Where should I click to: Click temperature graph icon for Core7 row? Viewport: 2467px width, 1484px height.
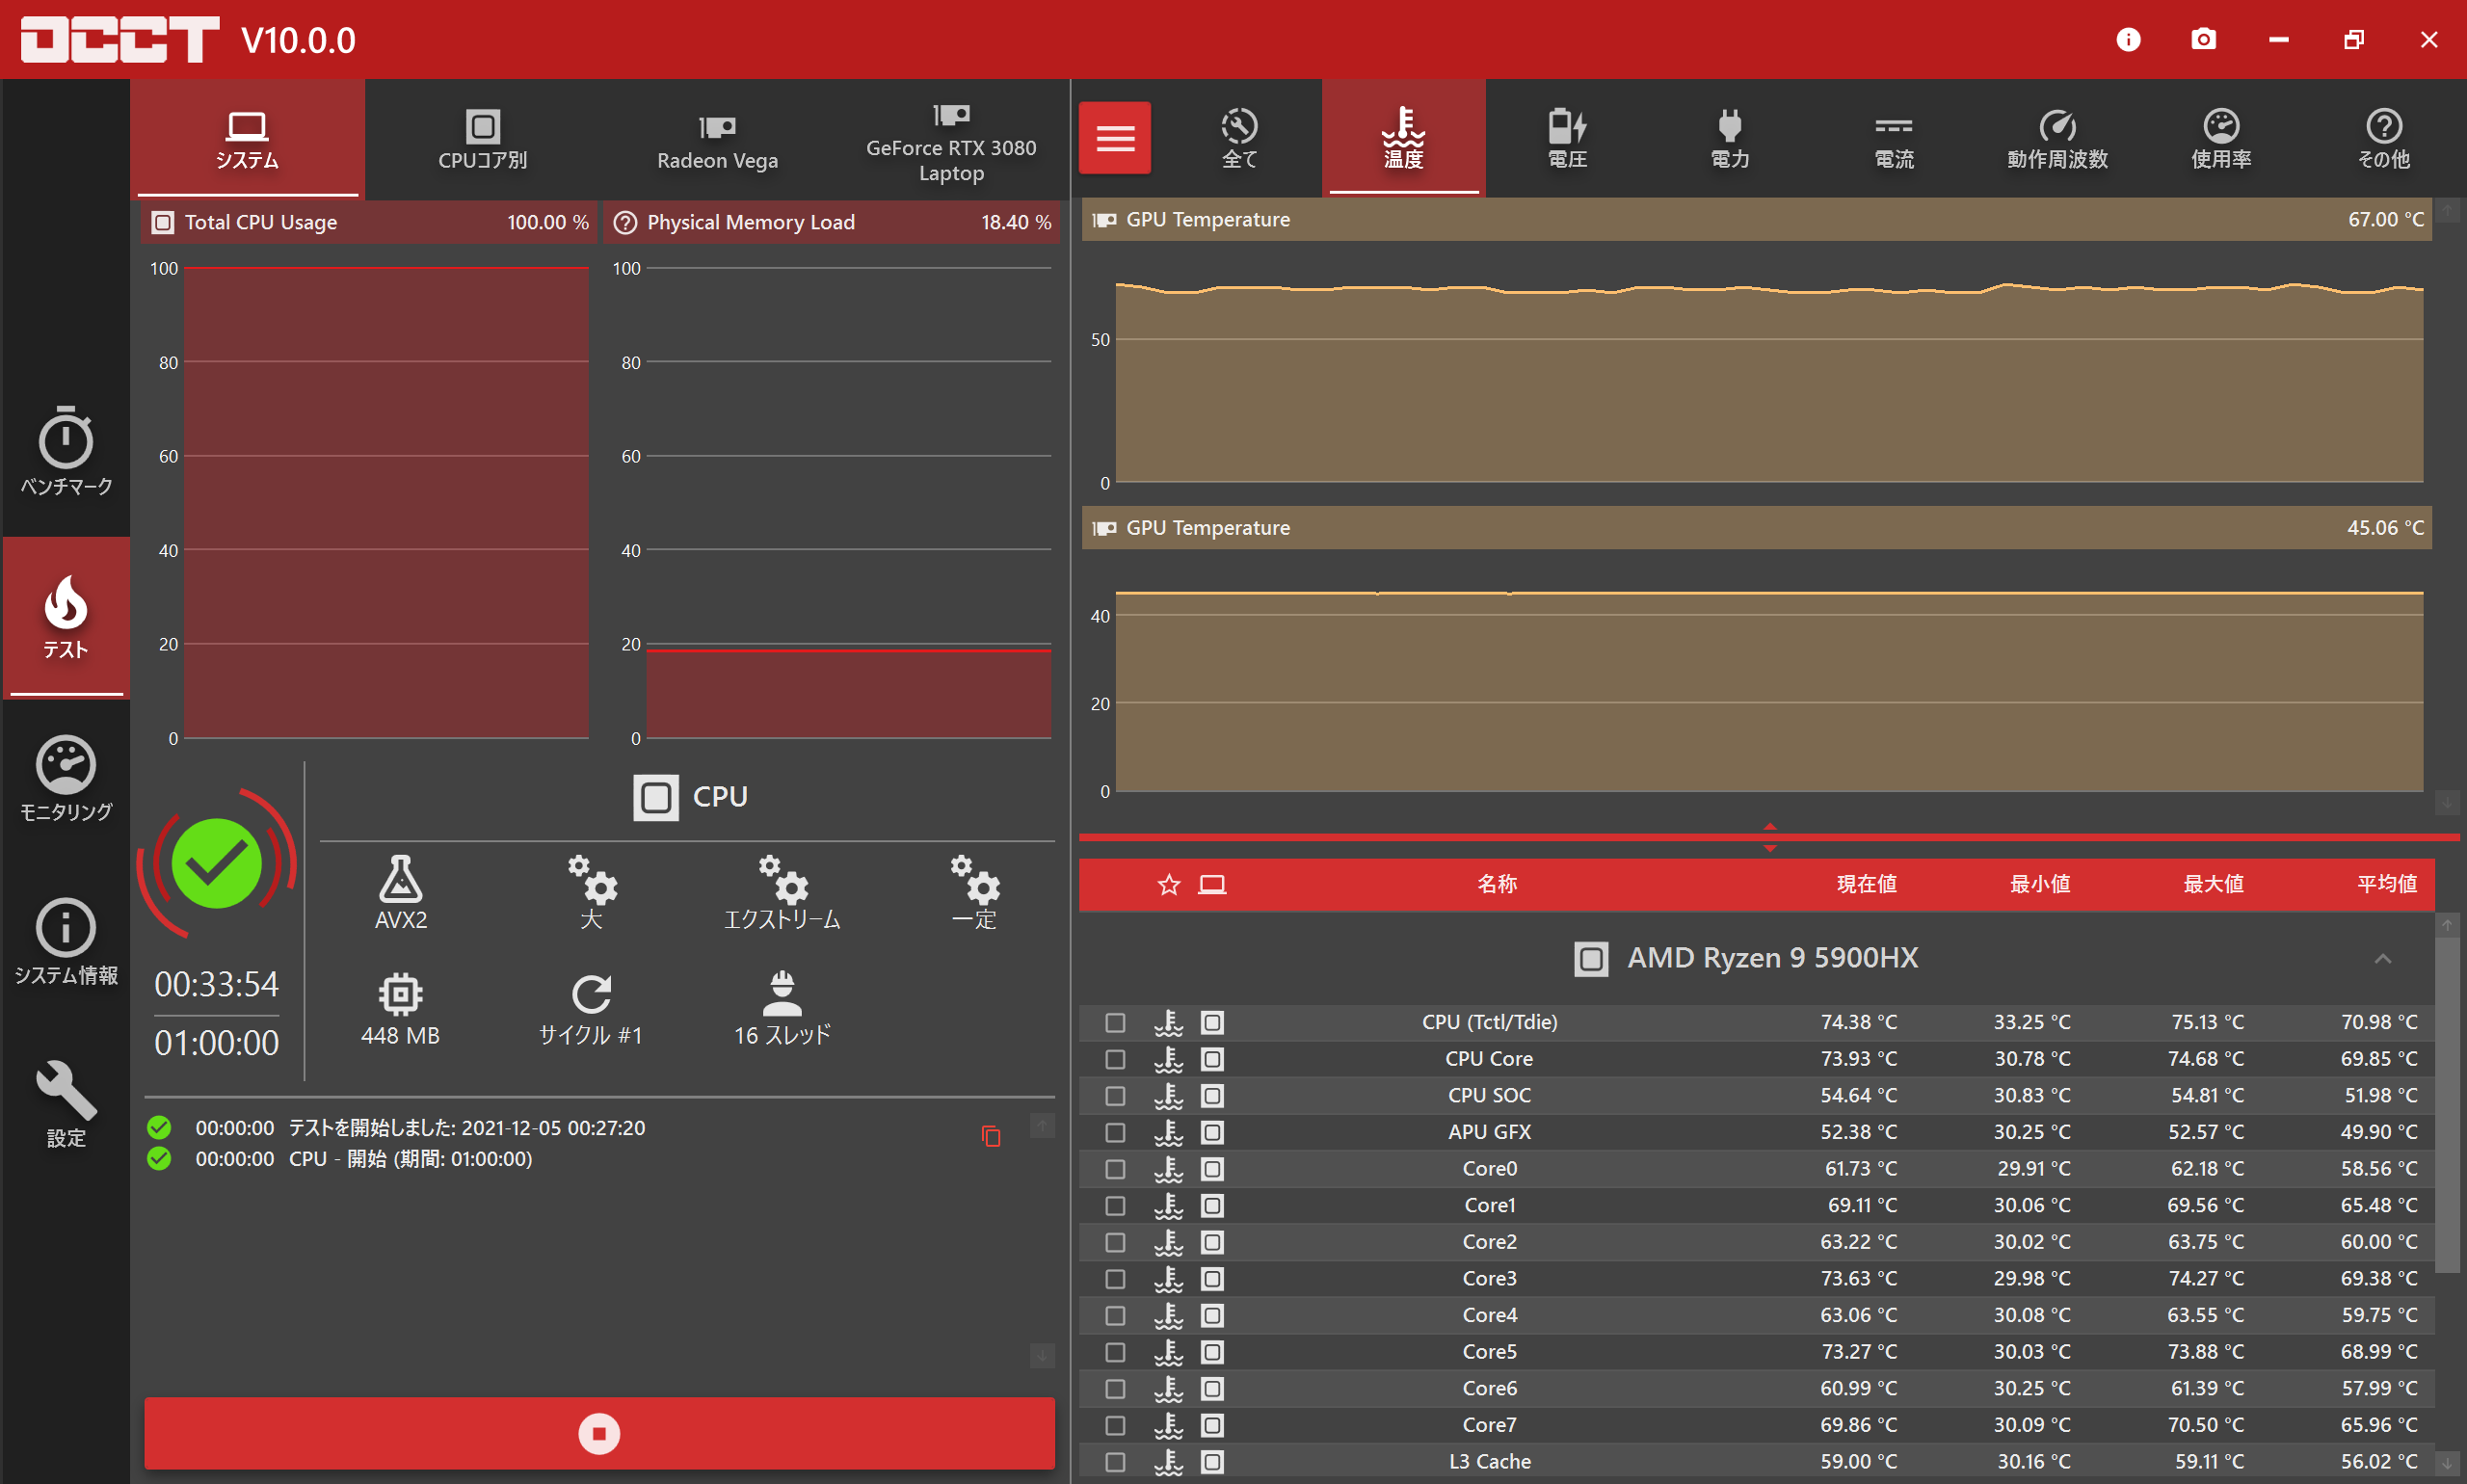[1168, 1424]
